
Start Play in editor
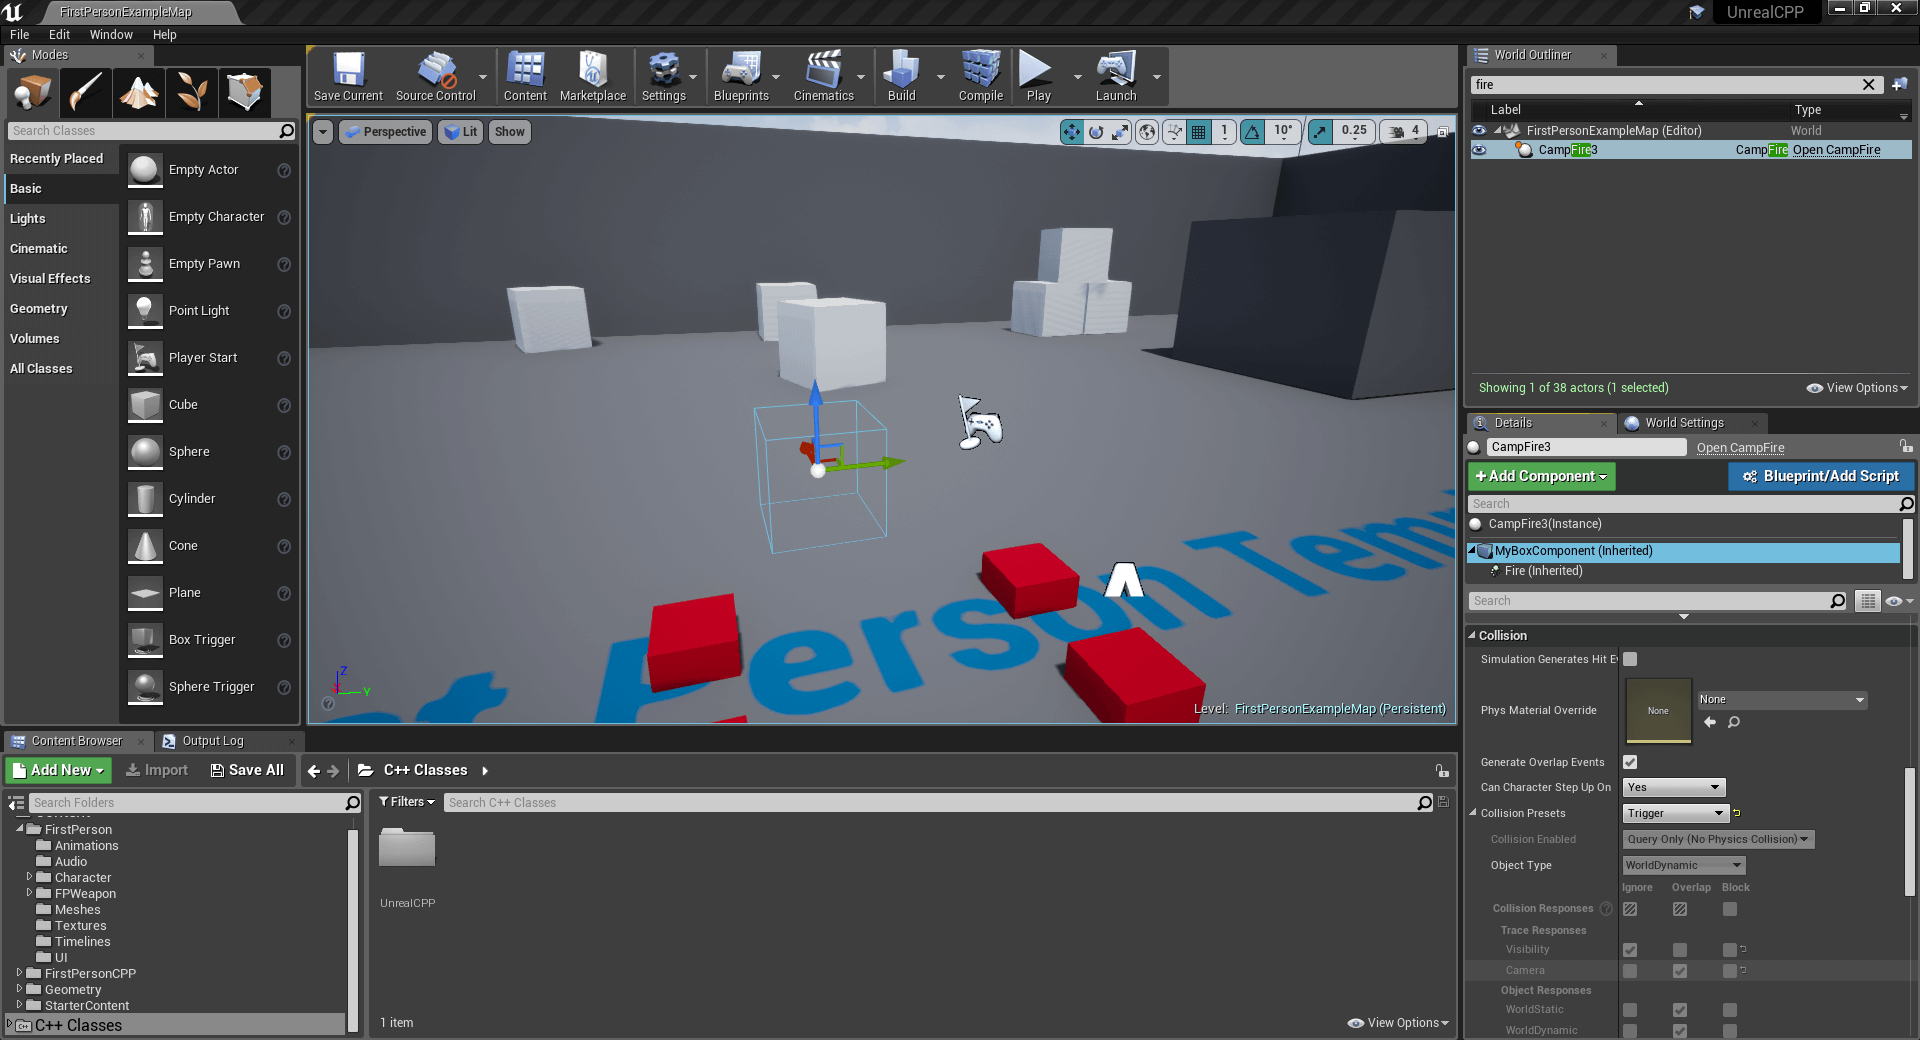click(x=1038, y=77)
